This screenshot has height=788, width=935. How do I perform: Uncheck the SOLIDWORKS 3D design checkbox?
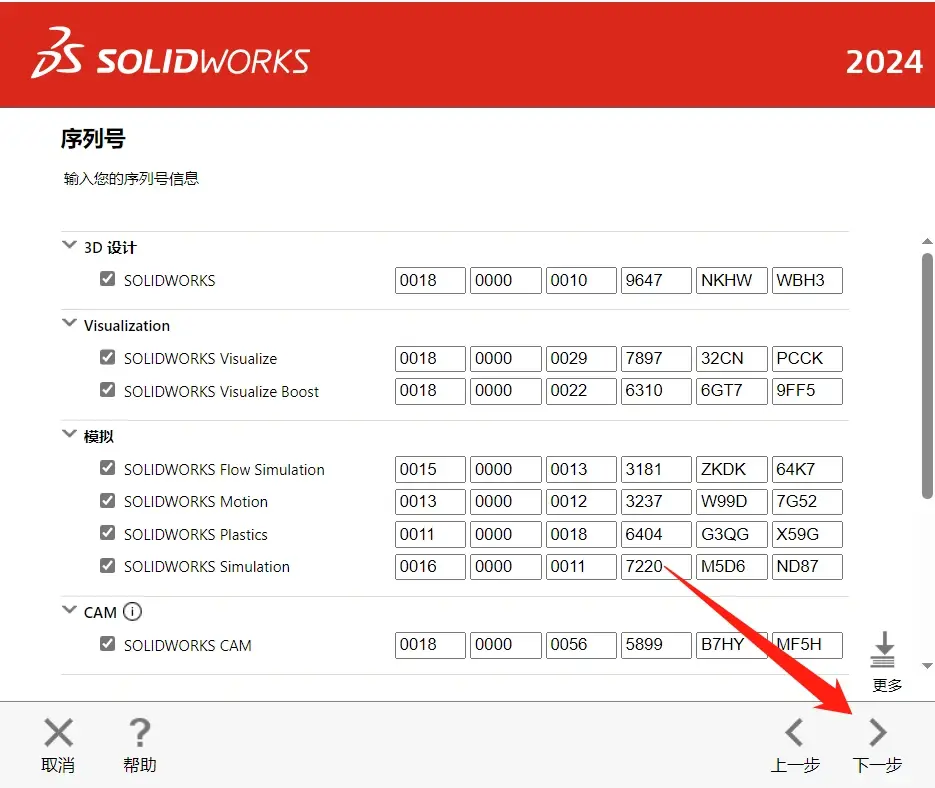tap(107, 279)
